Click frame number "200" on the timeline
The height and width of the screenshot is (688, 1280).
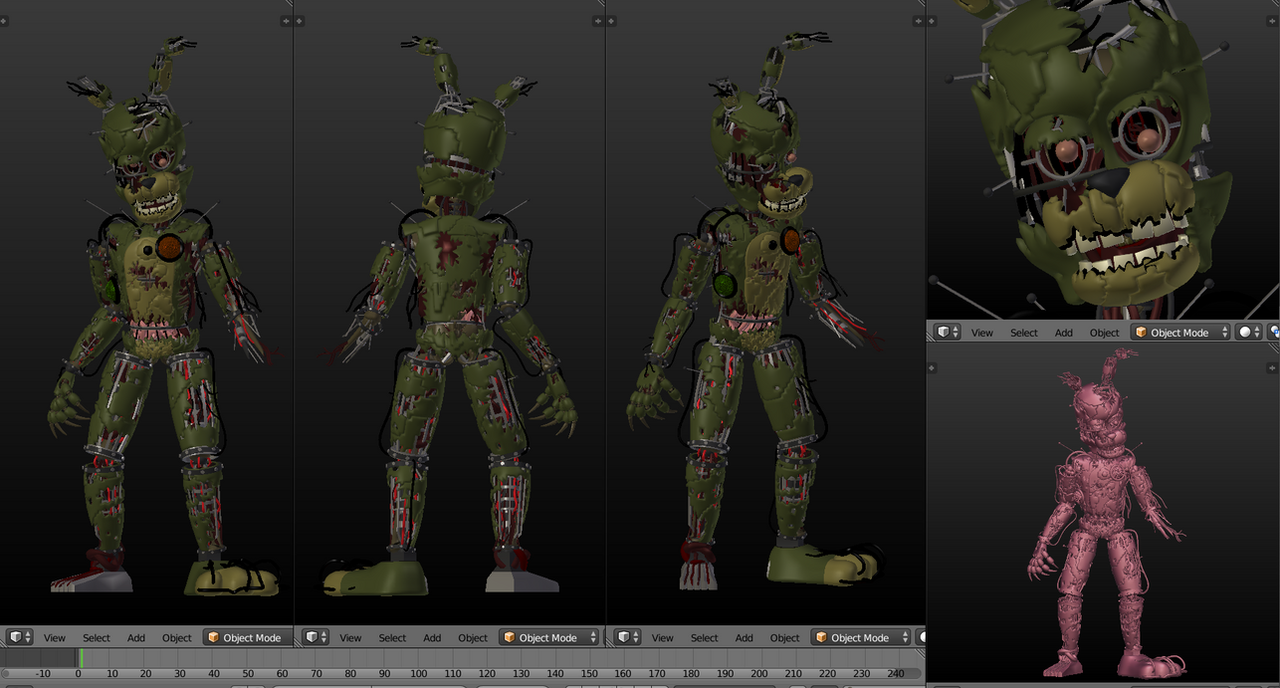[760, 674]
